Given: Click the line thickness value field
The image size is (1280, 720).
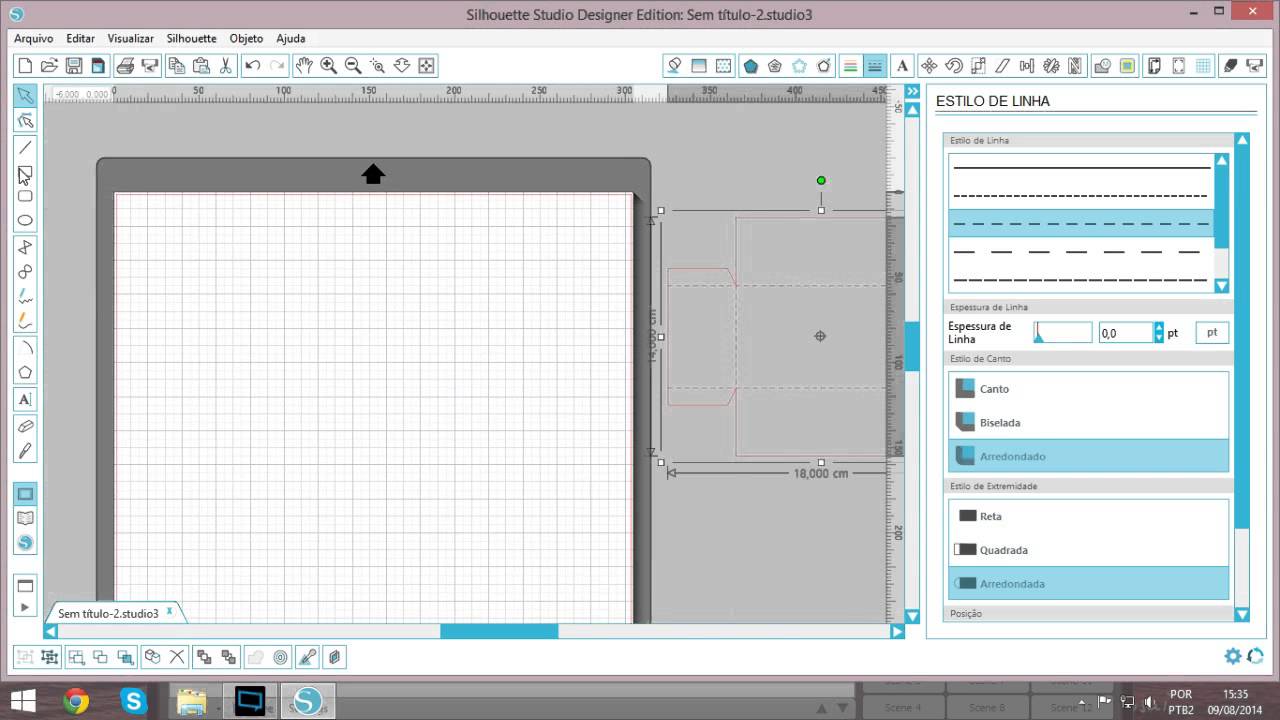Looking at the screenshot, I should pyautogui.click(x=1125, y=333).
